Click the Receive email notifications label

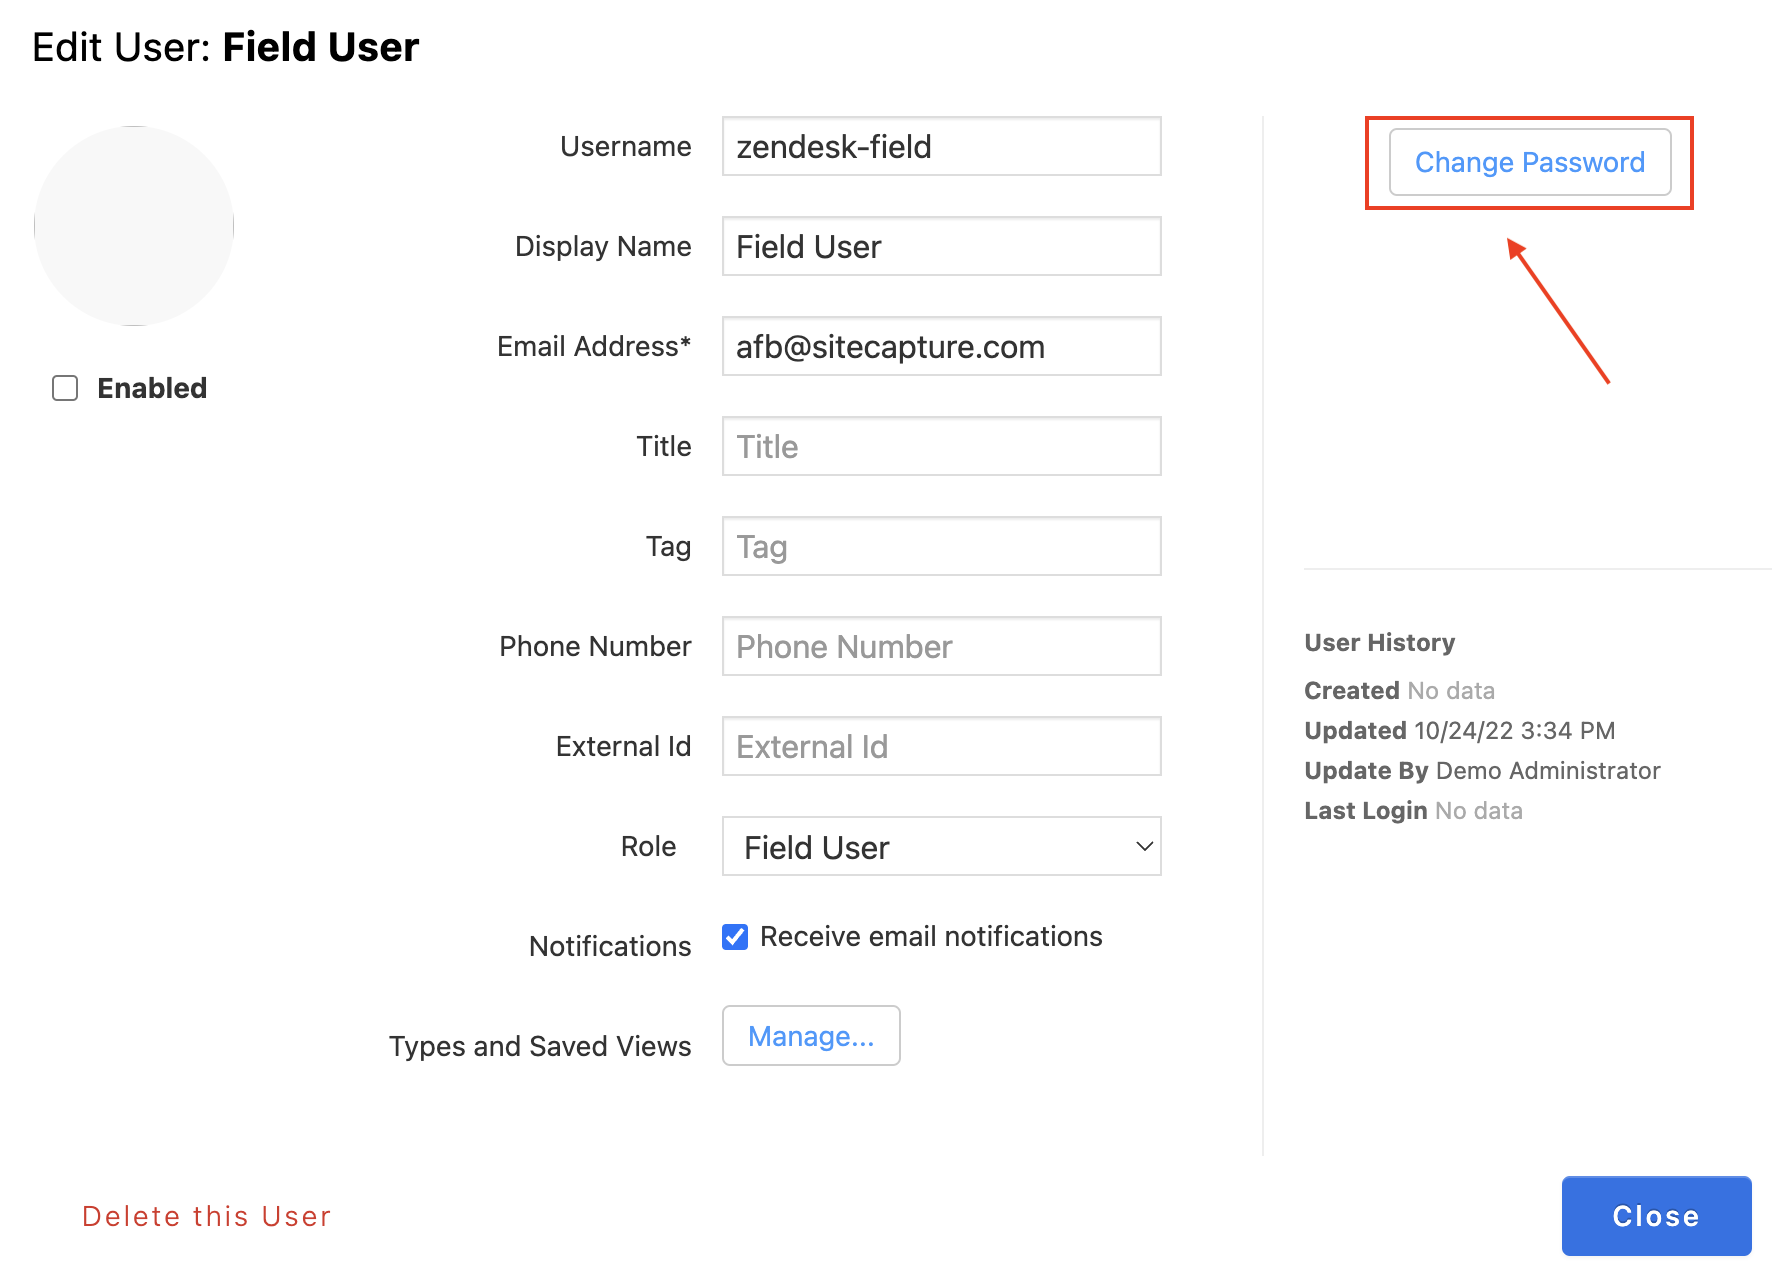coord(931,937)
